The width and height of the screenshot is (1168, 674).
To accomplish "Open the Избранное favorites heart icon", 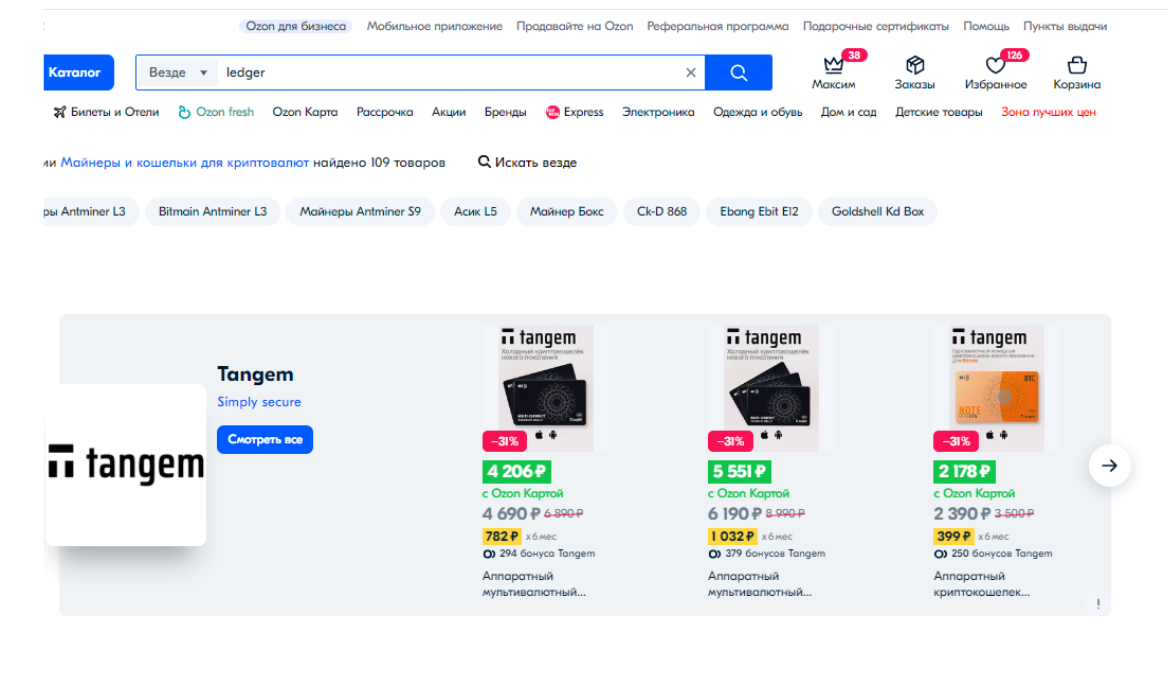I will click(995, 67).
